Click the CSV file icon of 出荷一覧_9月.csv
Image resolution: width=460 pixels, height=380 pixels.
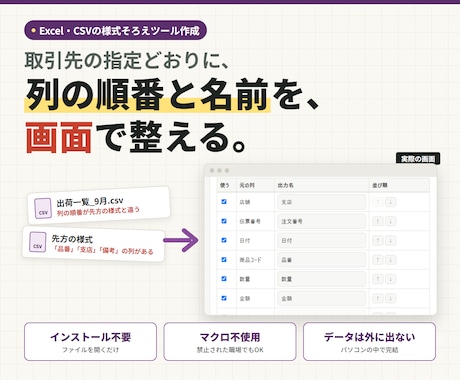tap(43, 208)
